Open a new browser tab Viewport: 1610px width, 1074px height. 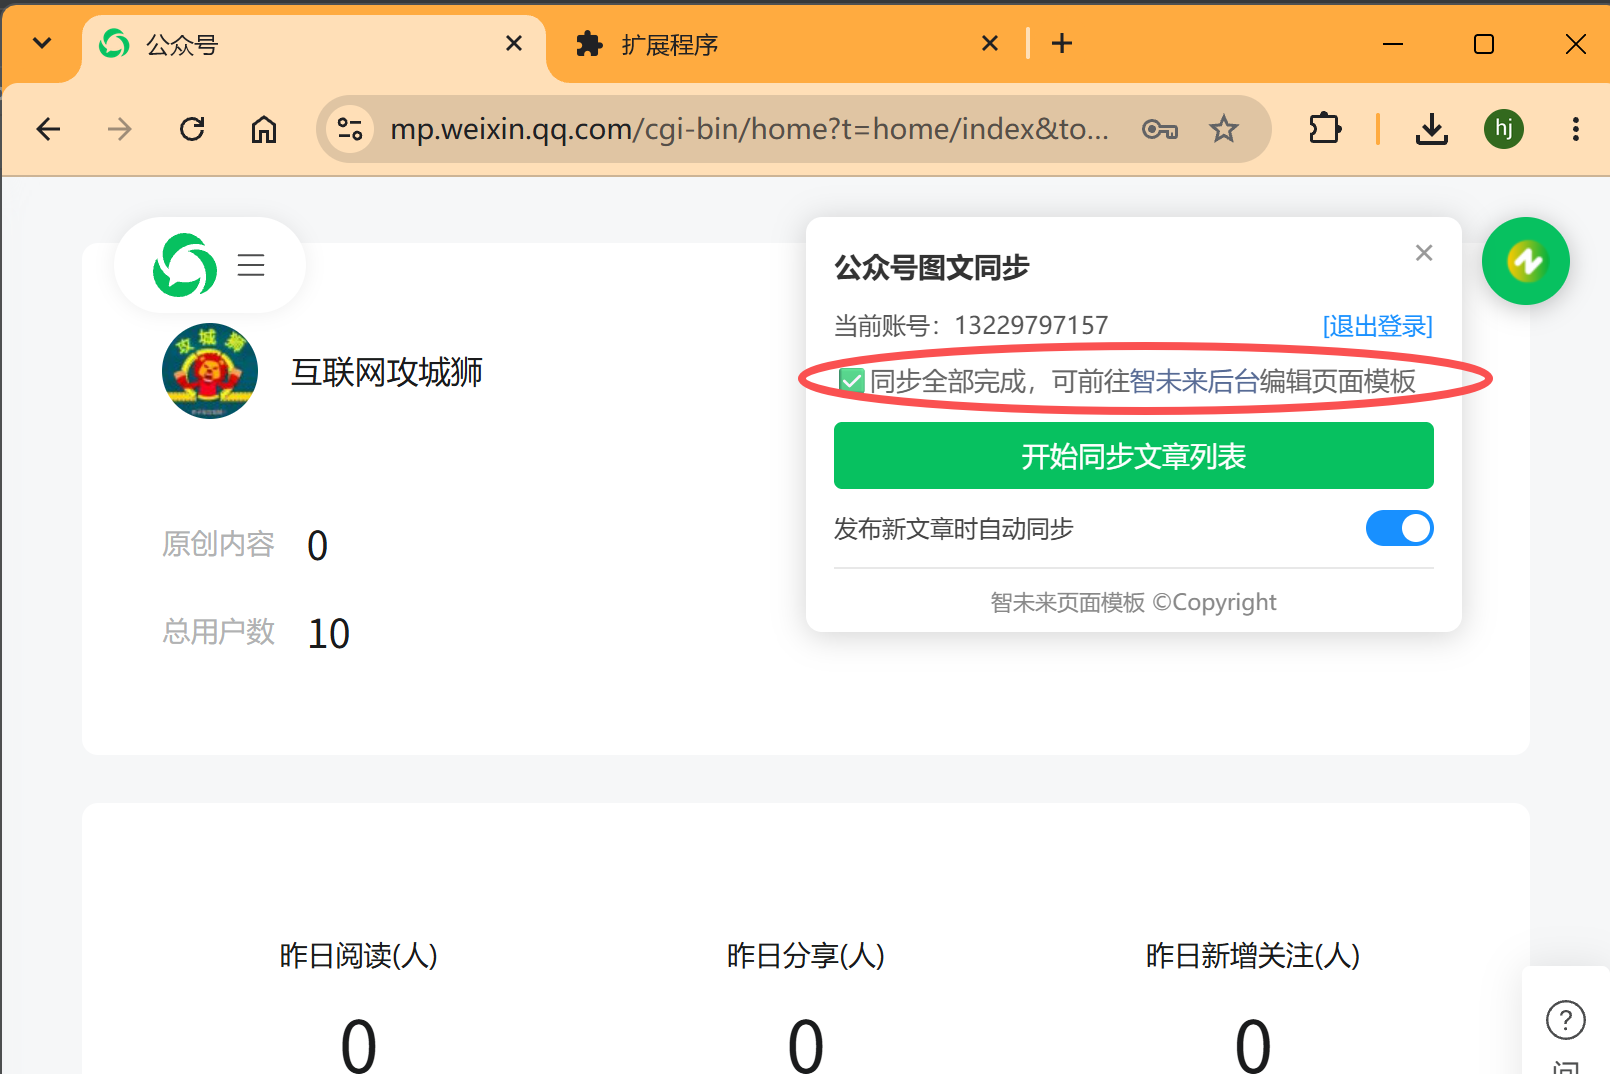(x=1062, y=43)
